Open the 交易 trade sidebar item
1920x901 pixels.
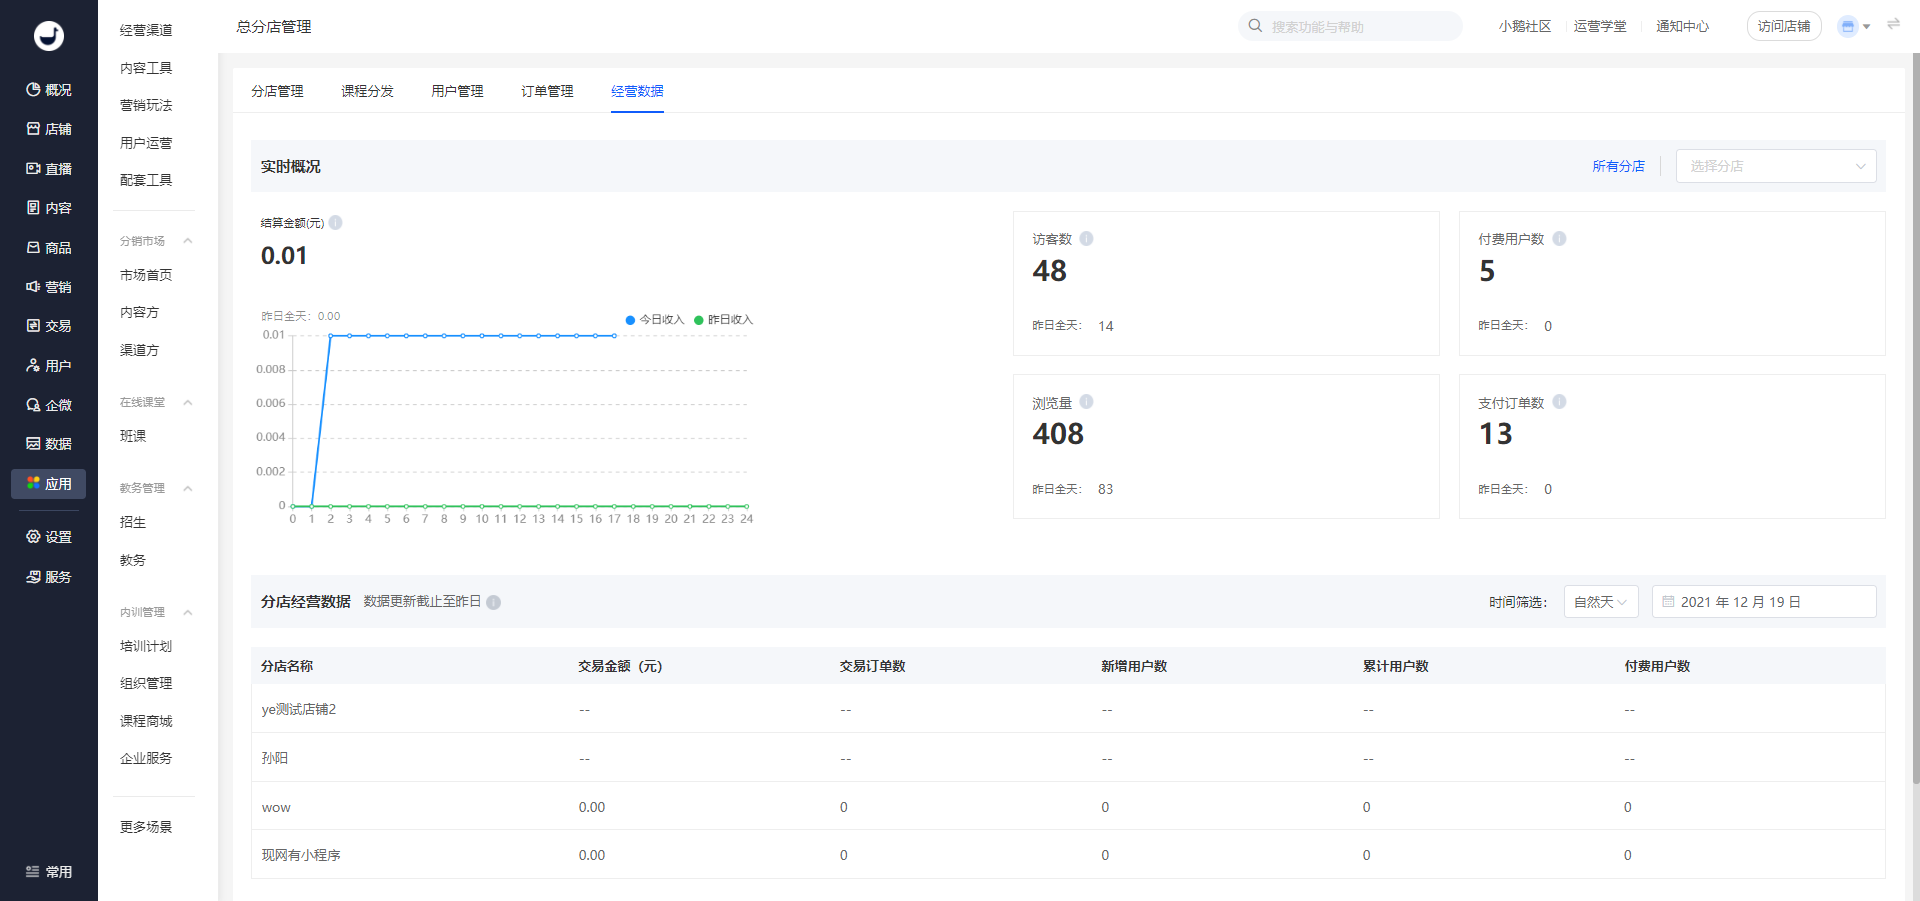coord(48,326)
